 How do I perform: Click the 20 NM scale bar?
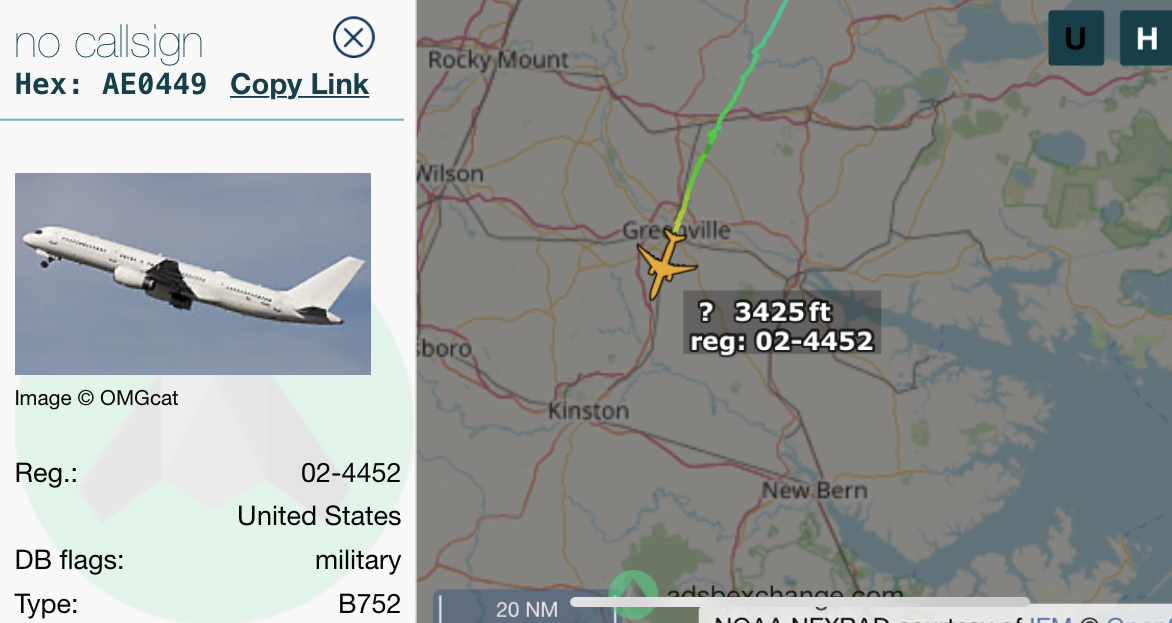pos(526,608)
